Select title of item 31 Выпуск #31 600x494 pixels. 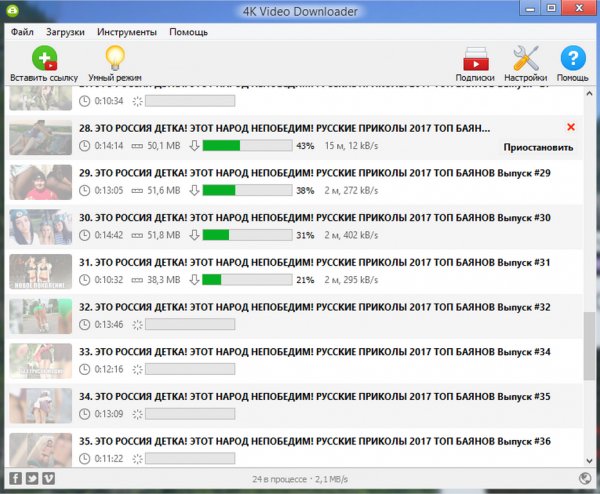coord(315,262)
